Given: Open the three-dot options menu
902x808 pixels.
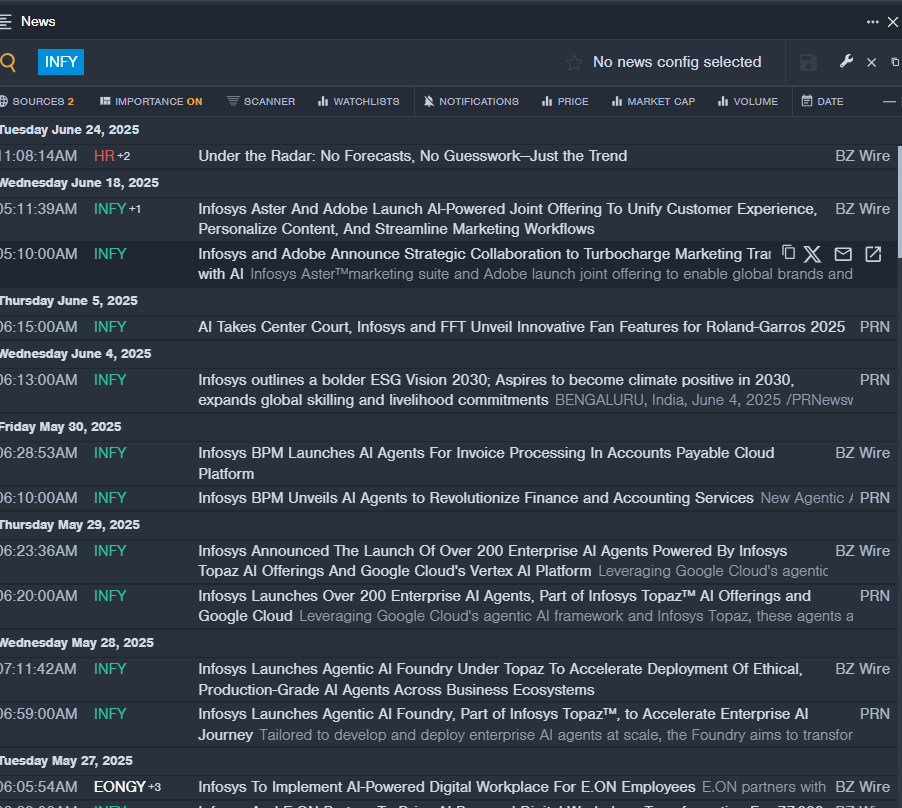Looking at the screenshot, I should point(872,22).
